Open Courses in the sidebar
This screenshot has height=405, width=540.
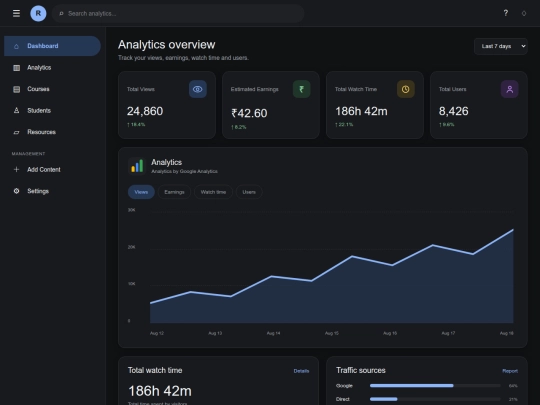point(52,89)
